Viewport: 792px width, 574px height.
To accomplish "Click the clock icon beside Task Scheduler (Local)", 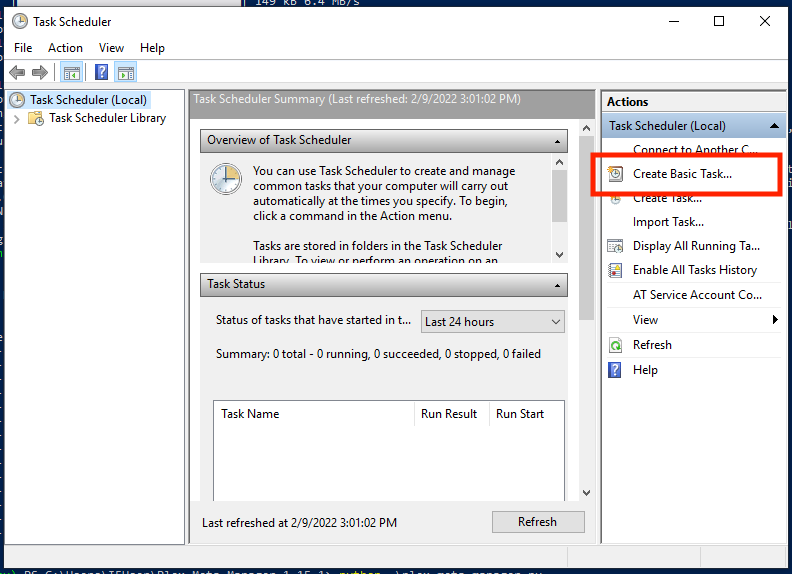I will tap(17, 100).
